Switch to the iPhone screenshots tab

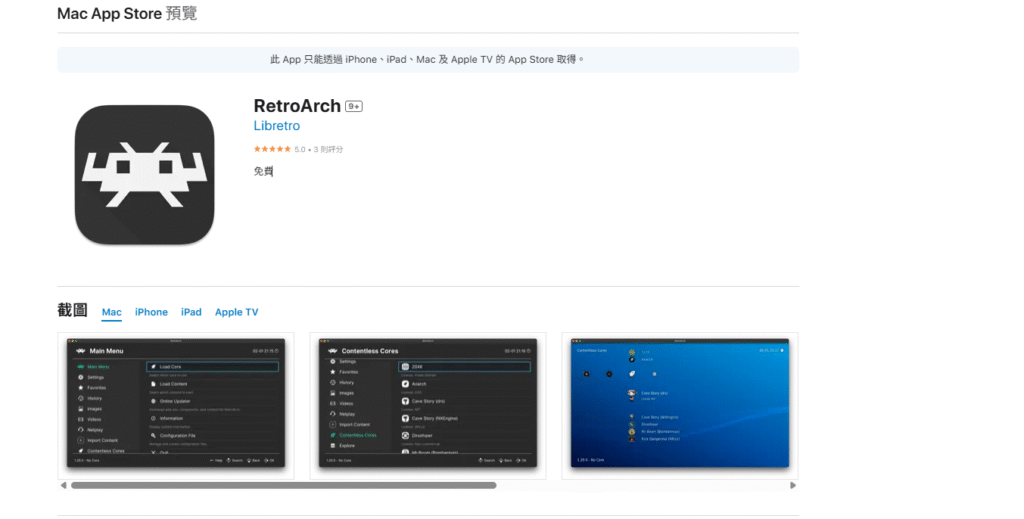[151, 312]
